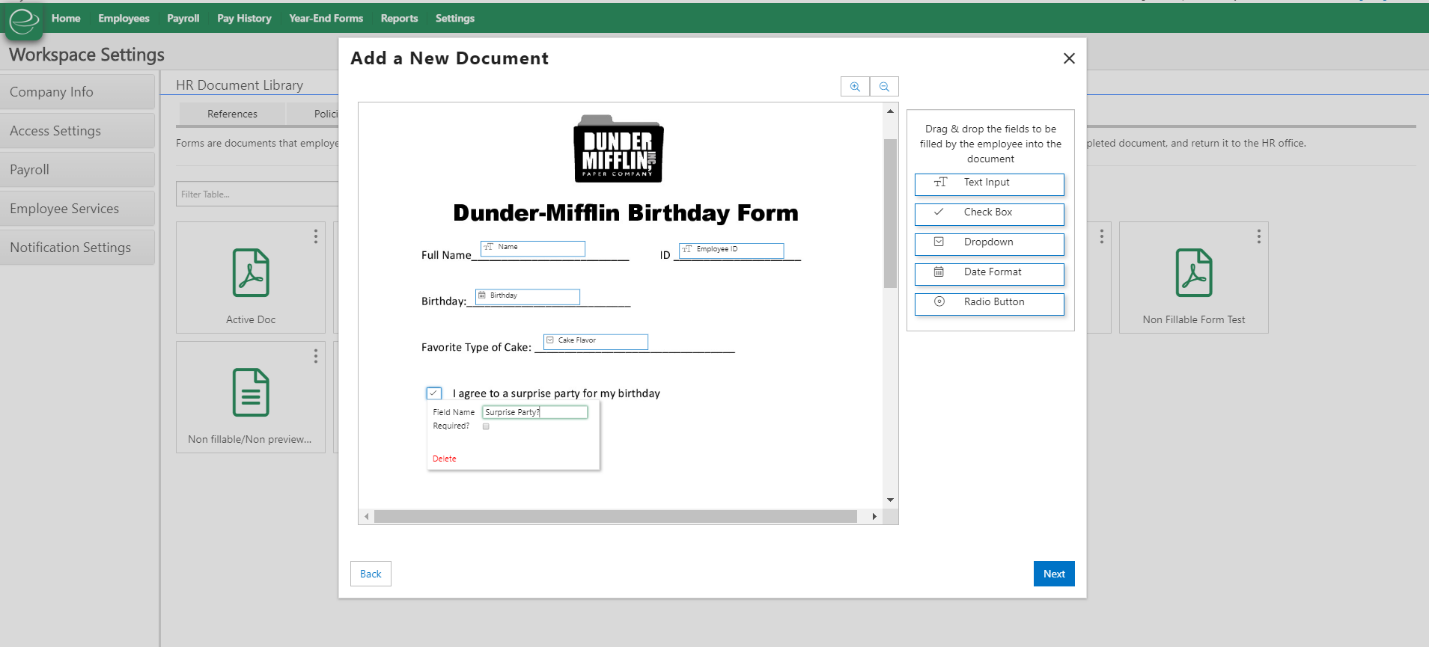
Task: Click the document horizontal scrollbar thumb
Action: [x=615, y=517]
